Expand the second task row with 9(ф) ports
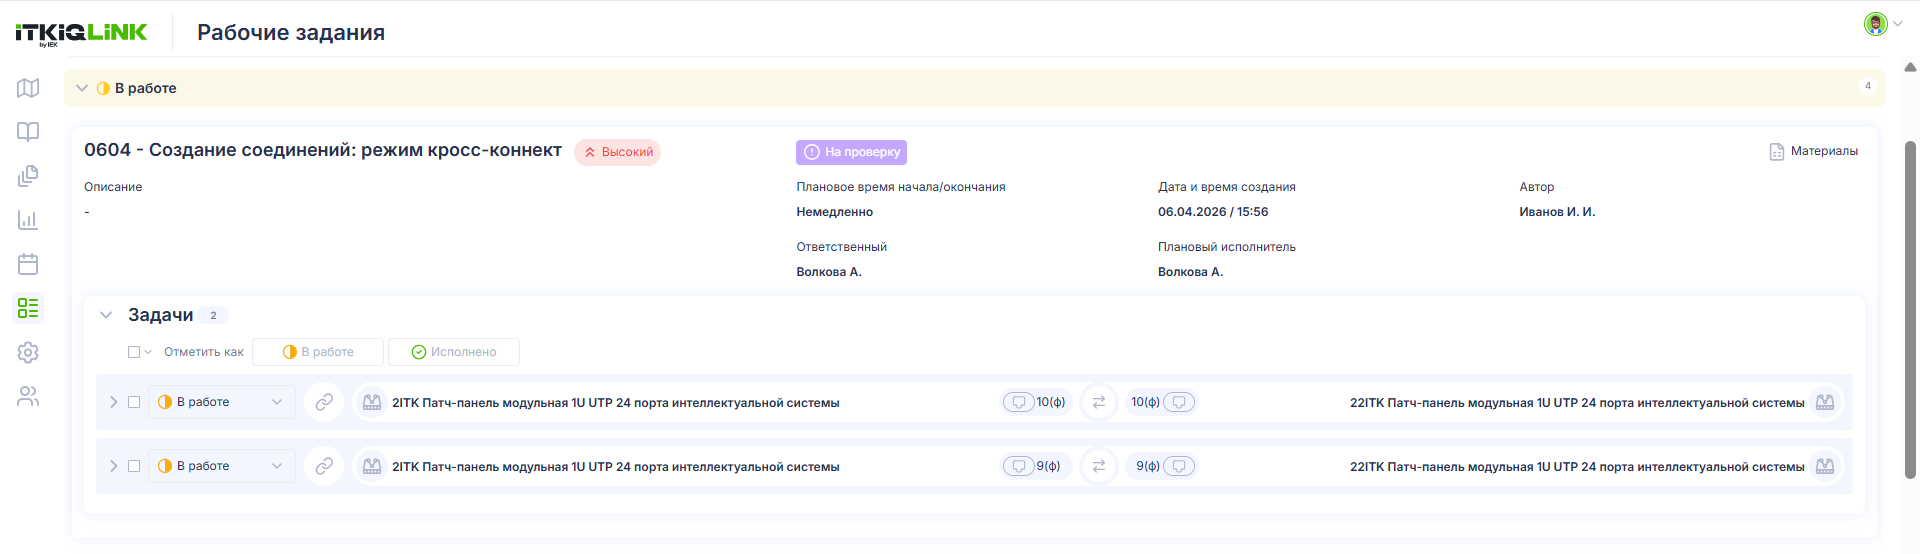This screenshot has height=554, width=1920. point(113,466)
